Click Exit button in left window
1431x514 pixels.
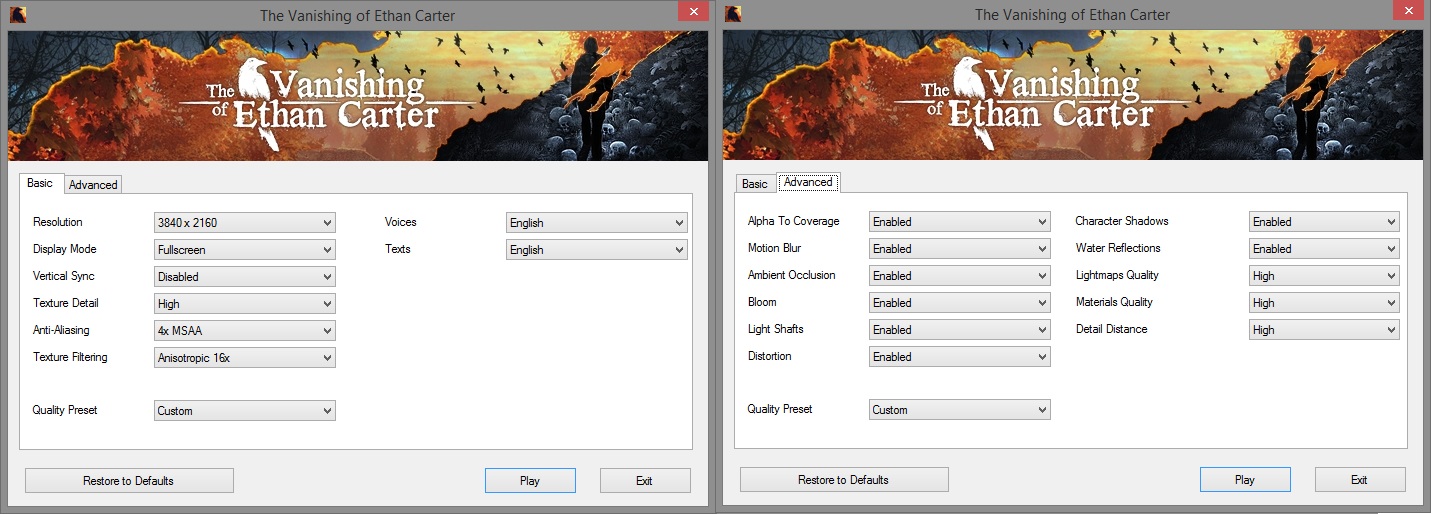pos(645,481)
